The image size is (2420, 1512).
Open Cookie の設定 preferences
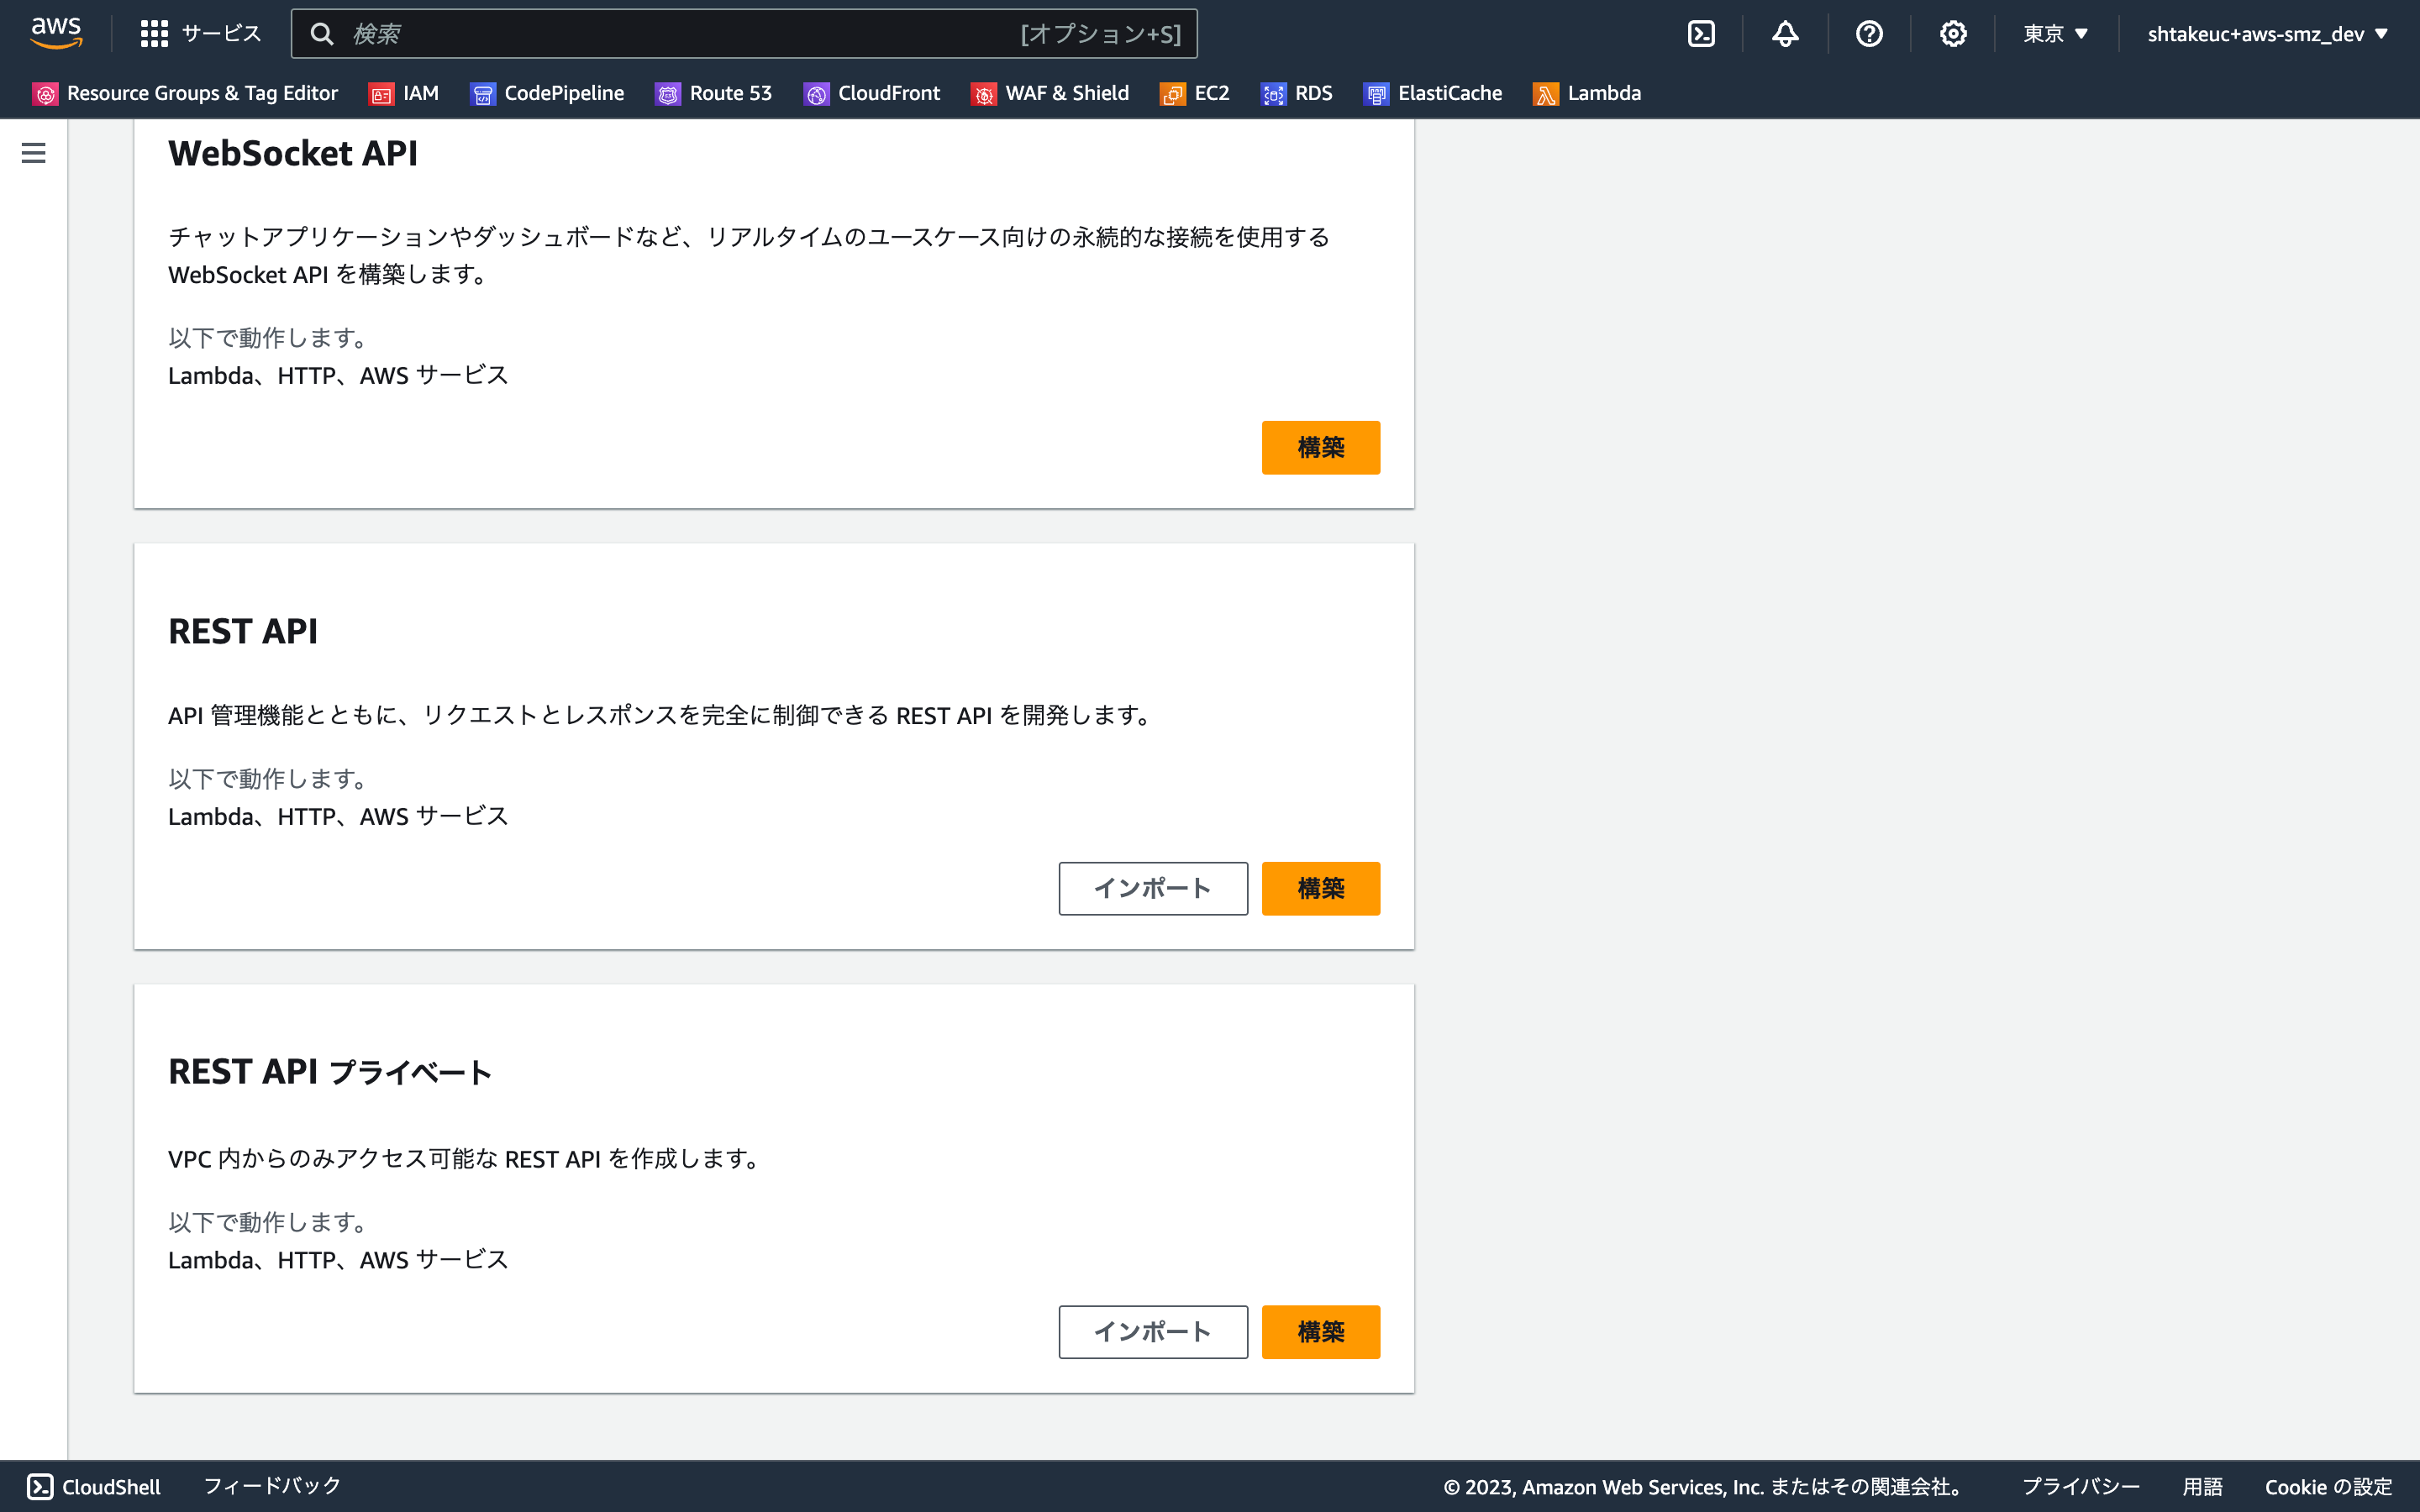(2328, 1487)
